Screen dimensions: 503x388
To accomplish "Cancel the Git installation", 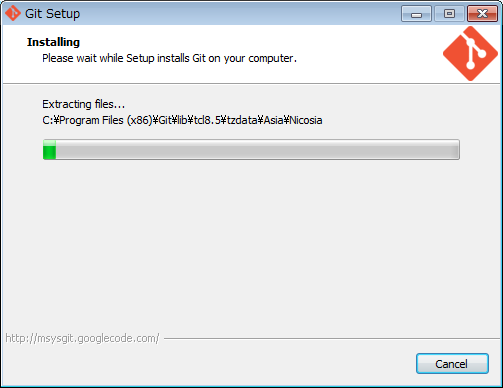I will click(452, 364).
